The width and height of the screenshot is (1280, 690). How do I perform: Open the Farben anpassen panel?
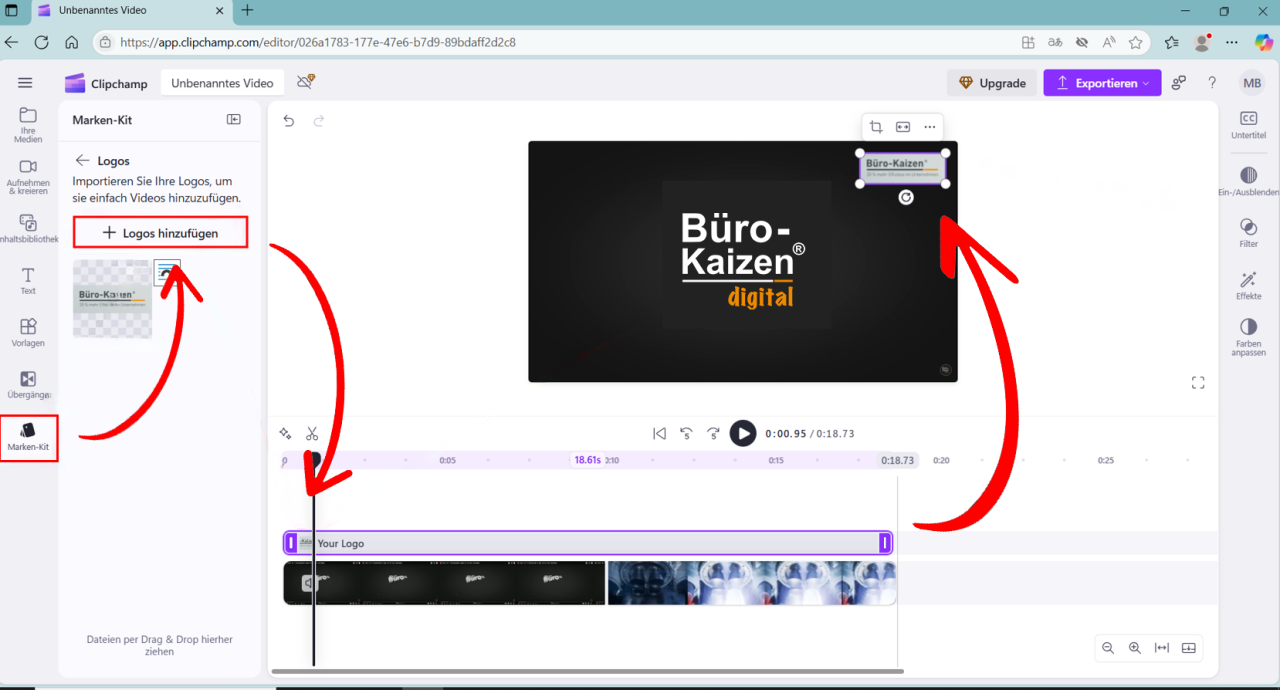coord(1248,337)
